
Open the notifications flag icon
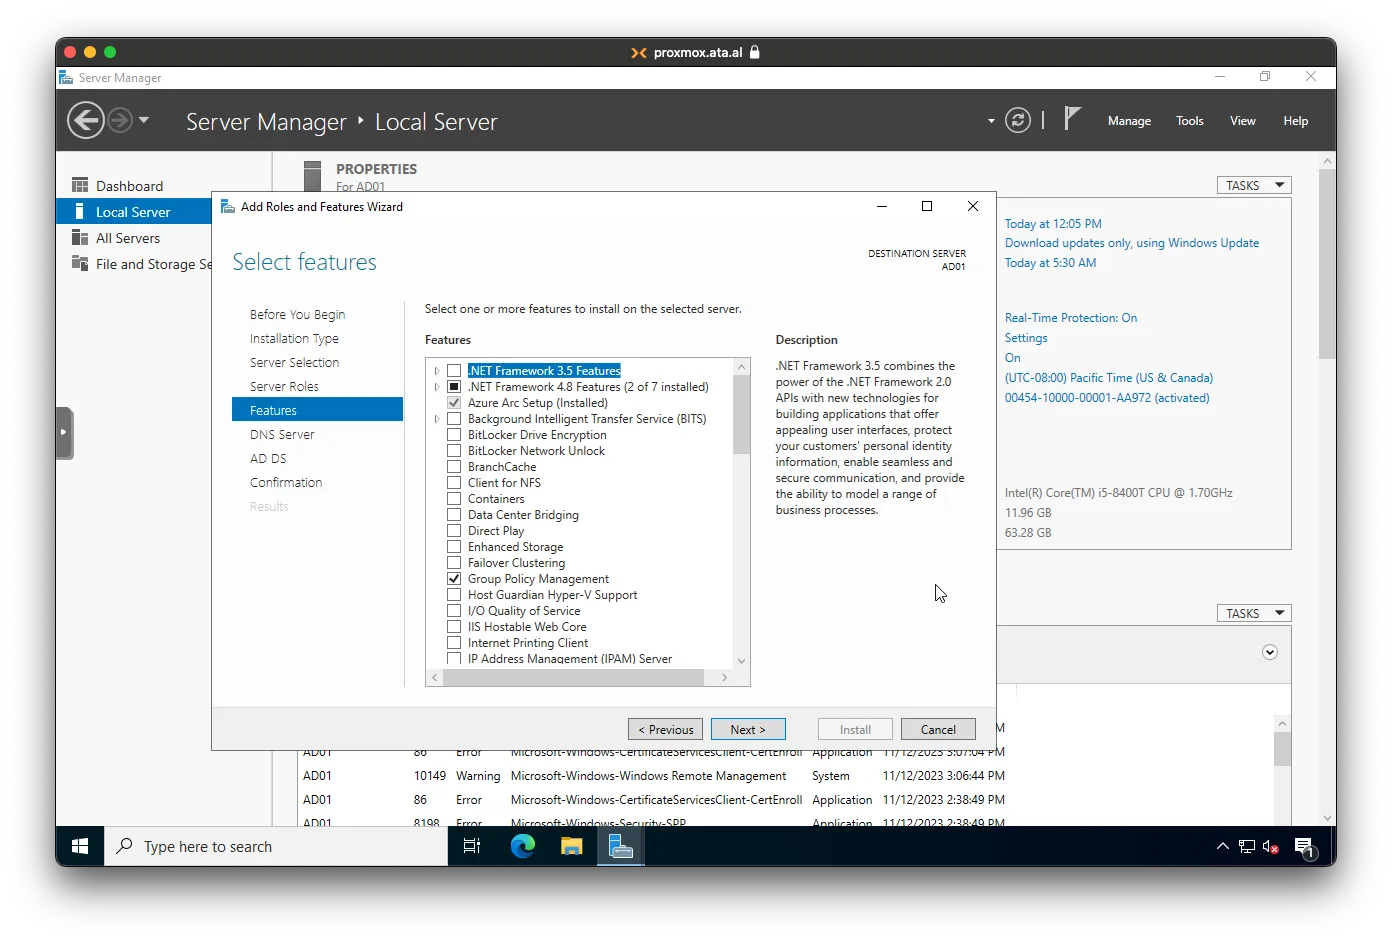1072,119
